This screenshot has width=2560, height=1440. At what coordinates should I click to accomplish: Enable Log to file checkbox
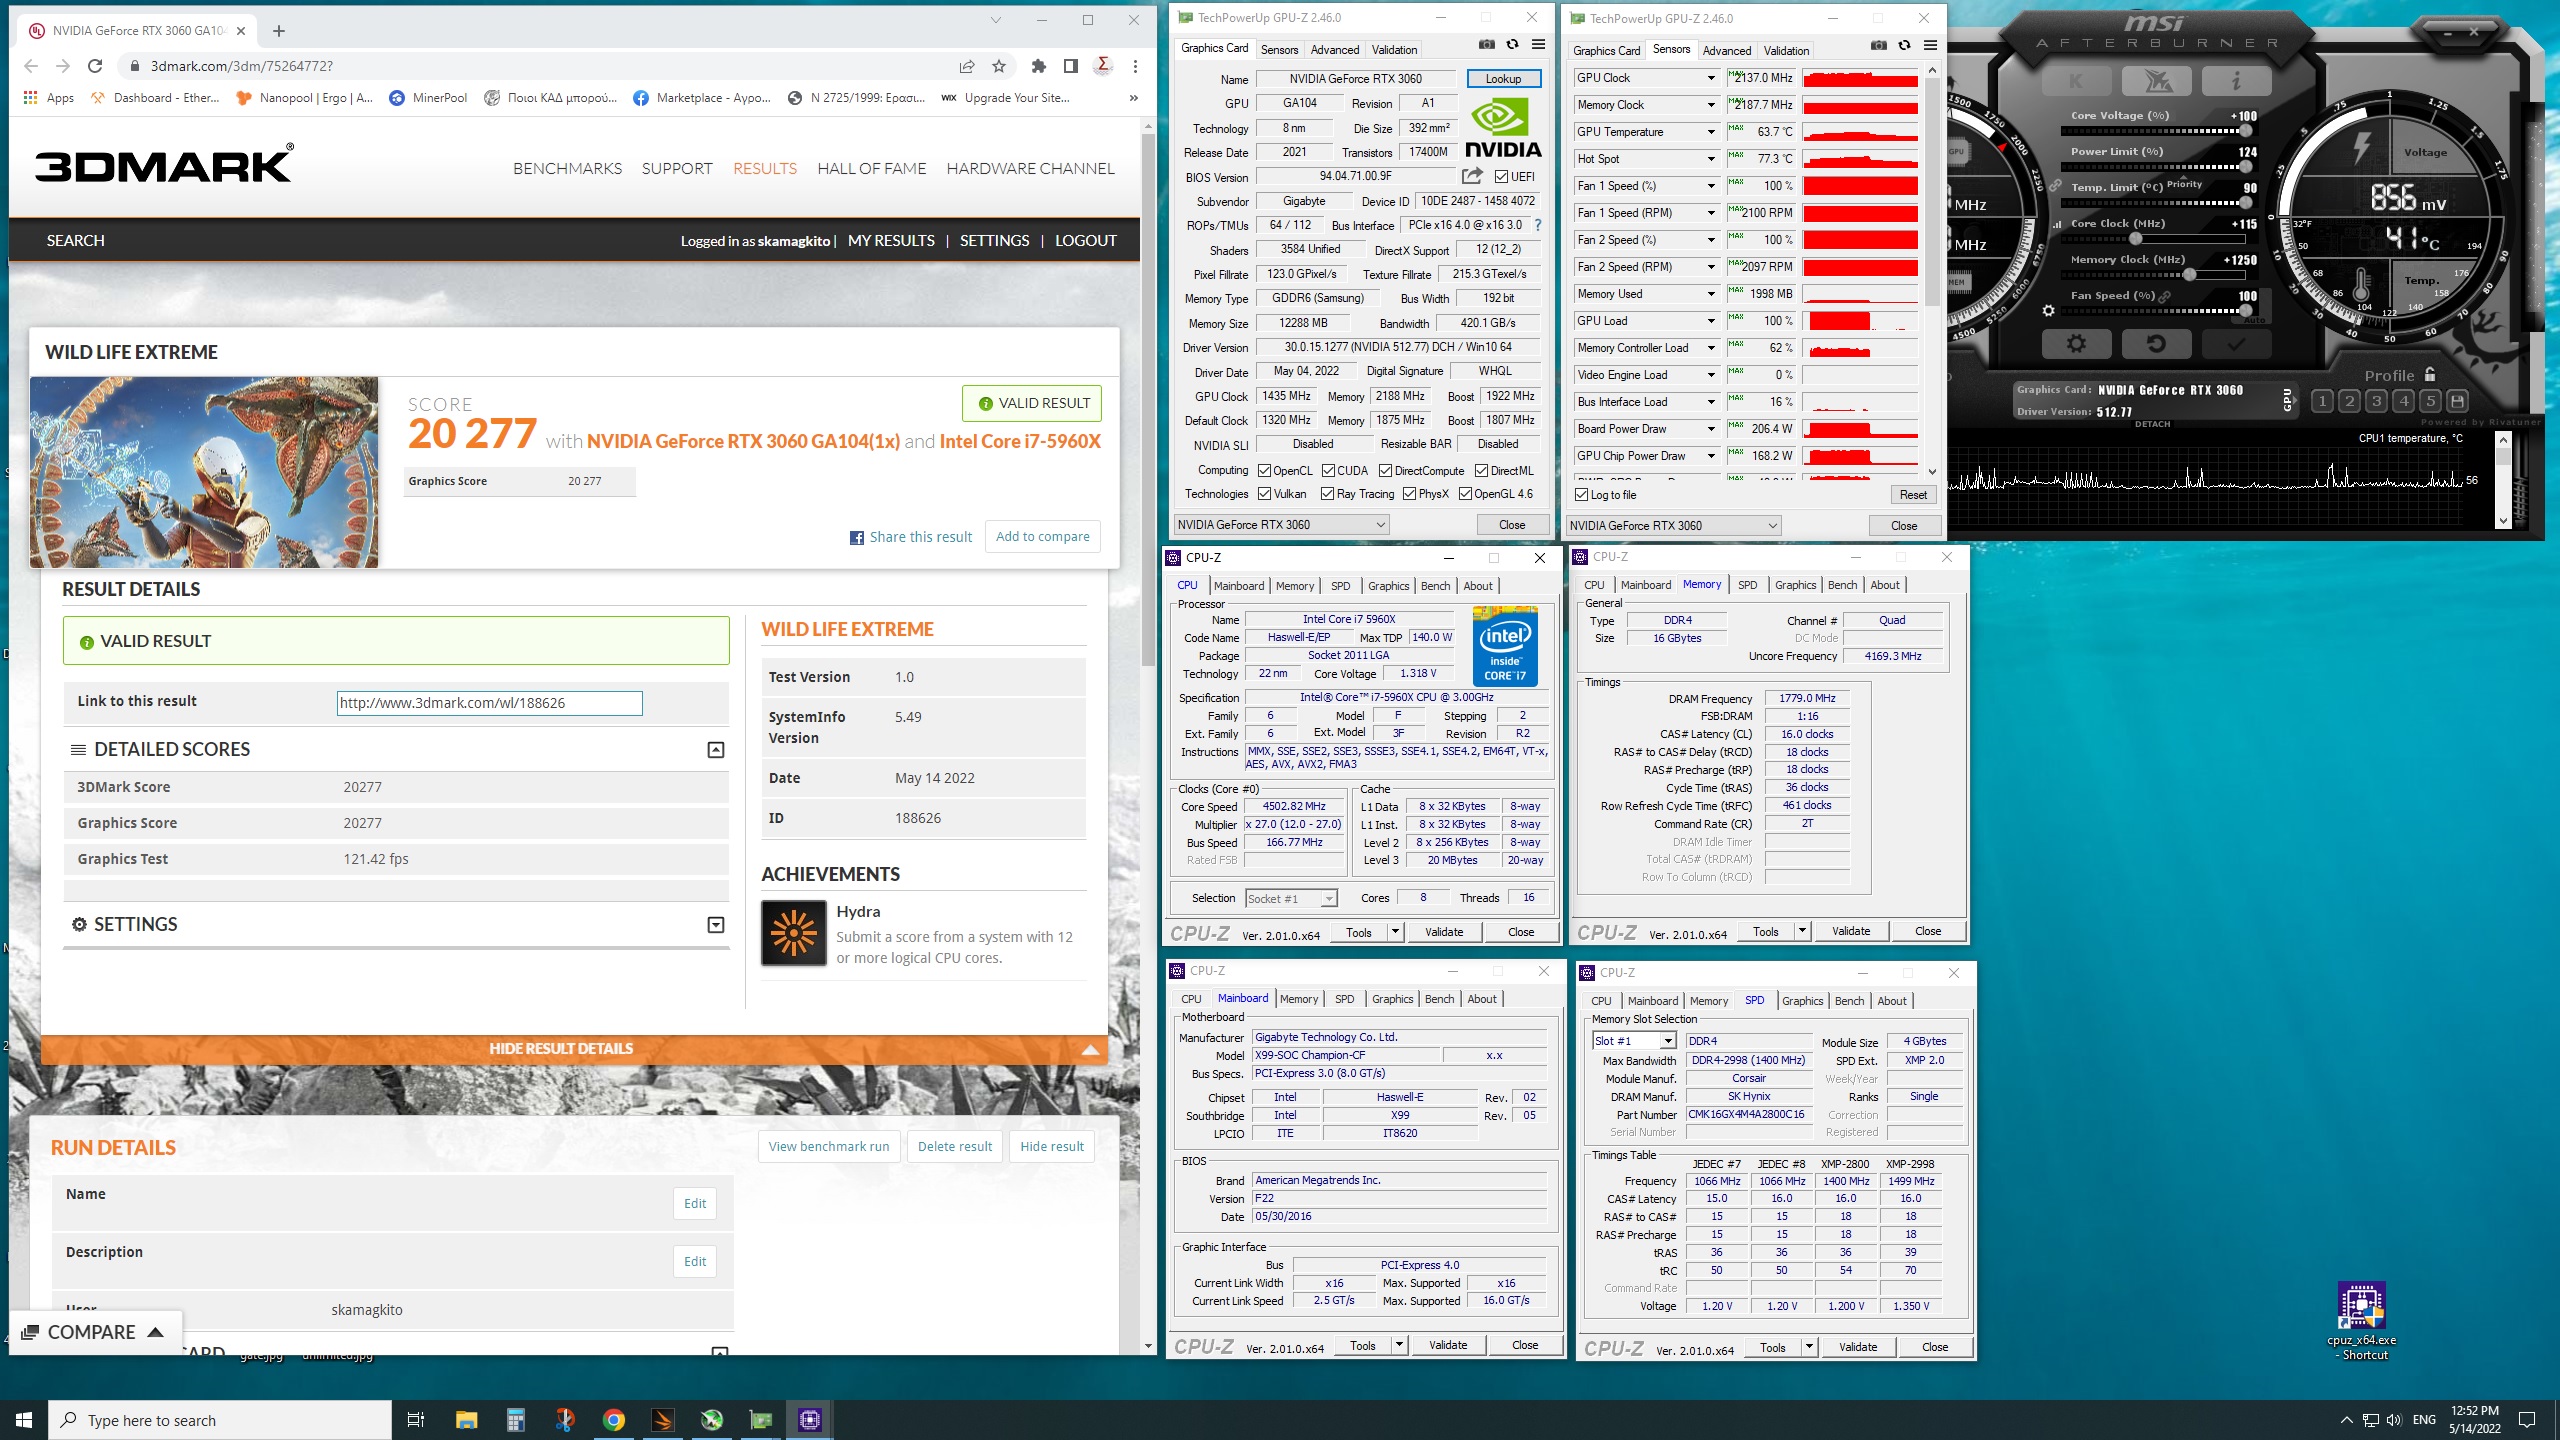click(x=1582, y=495)
